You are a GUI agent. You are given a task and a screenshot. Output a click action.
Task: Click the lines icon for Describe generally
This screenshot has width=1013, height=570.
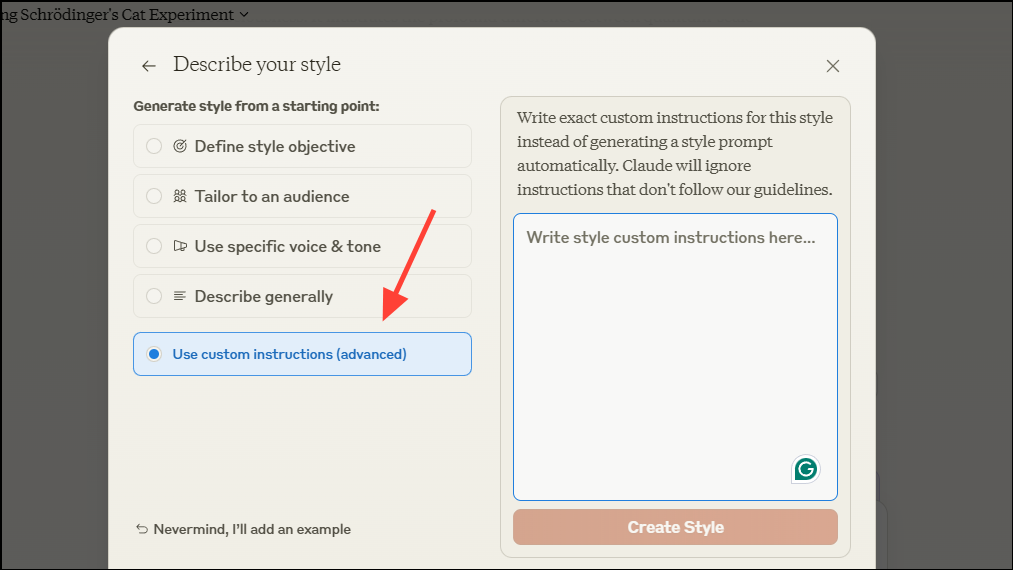[x=180, y=296]
